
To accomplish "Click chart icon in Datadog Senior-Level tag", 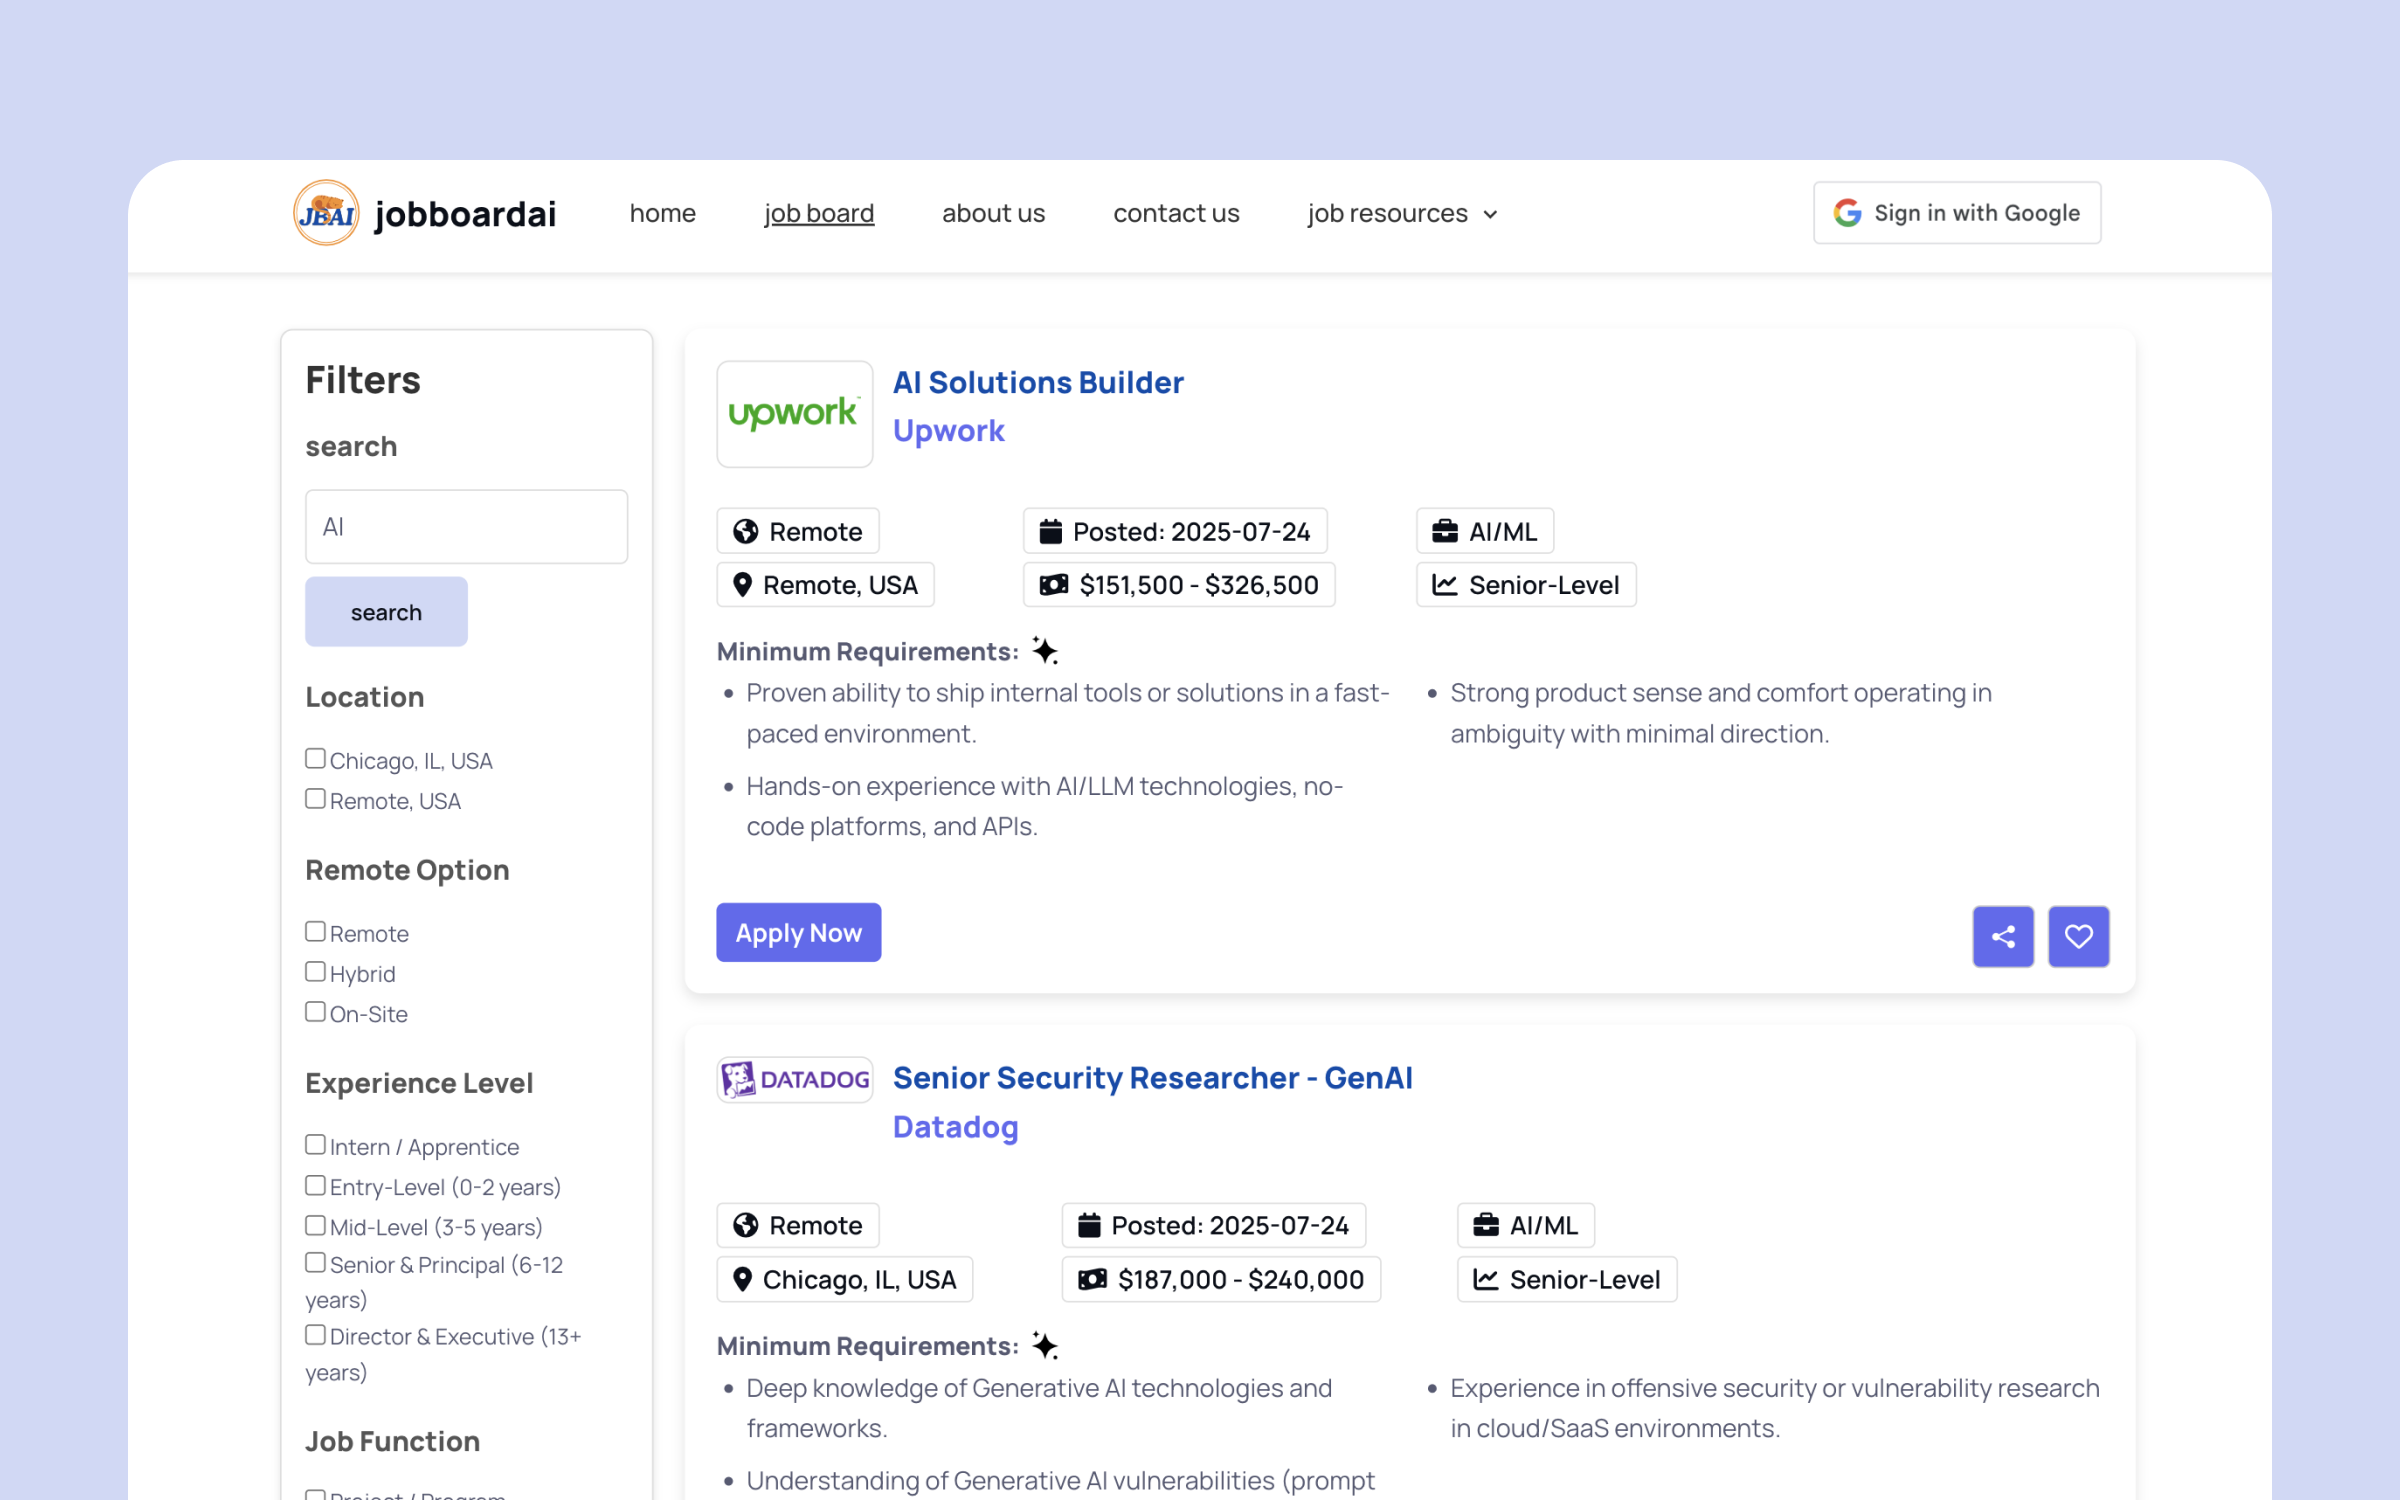I will 1485,1279.
